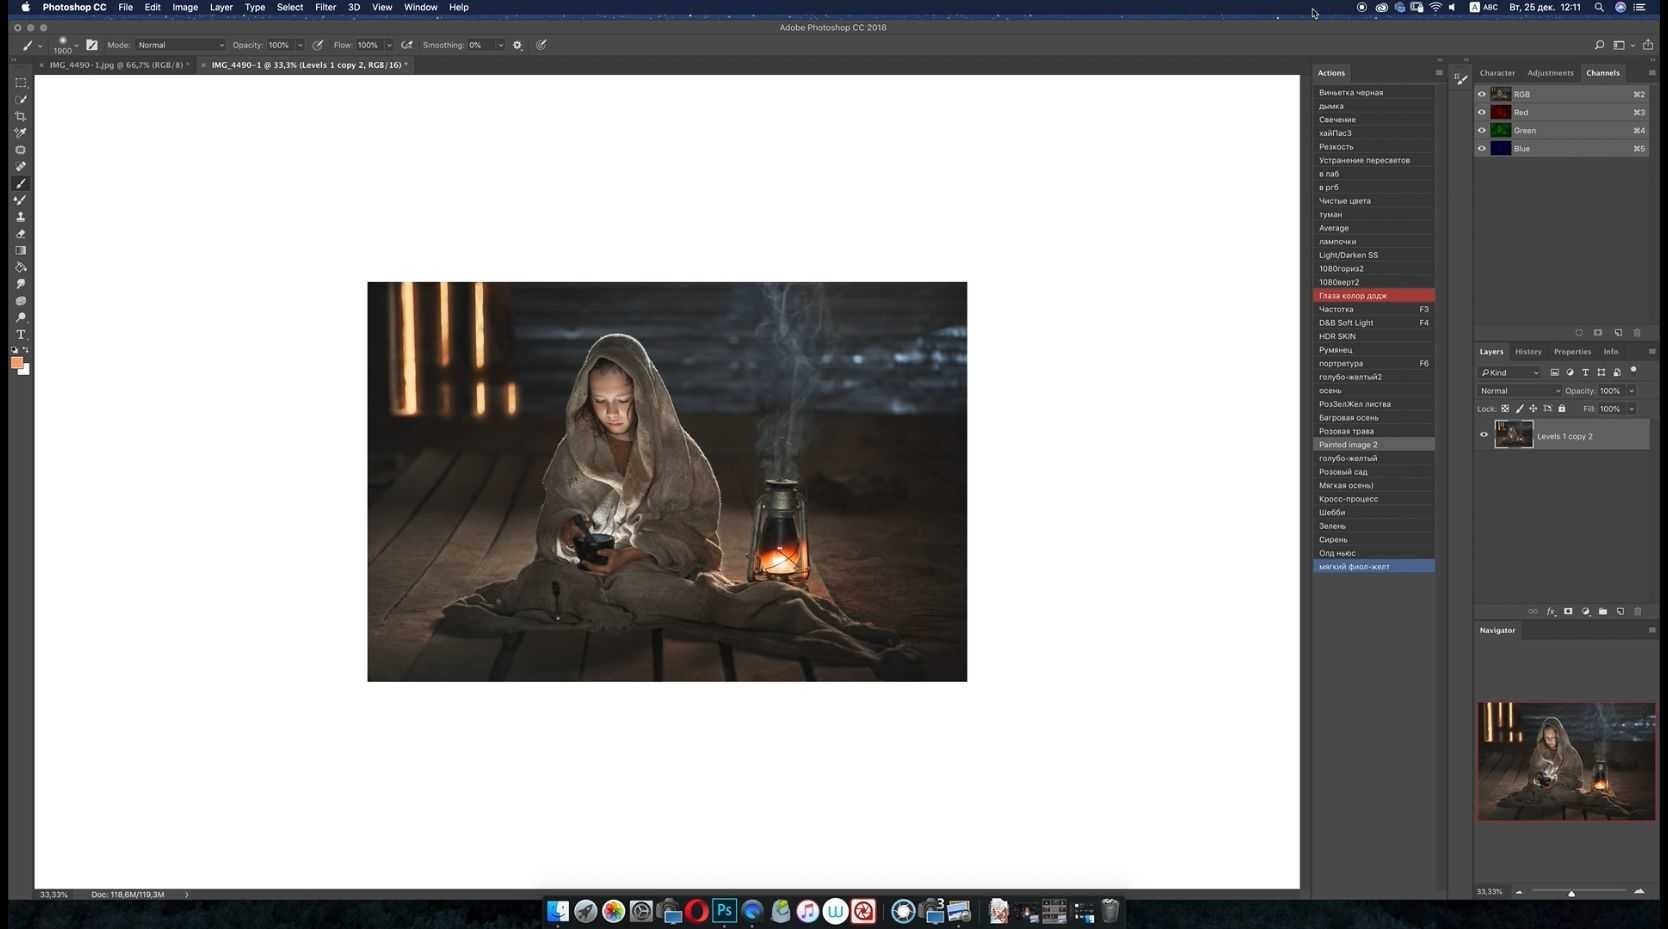Viewport: 1668px width, 929px height.
Task: Open smoothing options gear icon
Action: (517, 45)
